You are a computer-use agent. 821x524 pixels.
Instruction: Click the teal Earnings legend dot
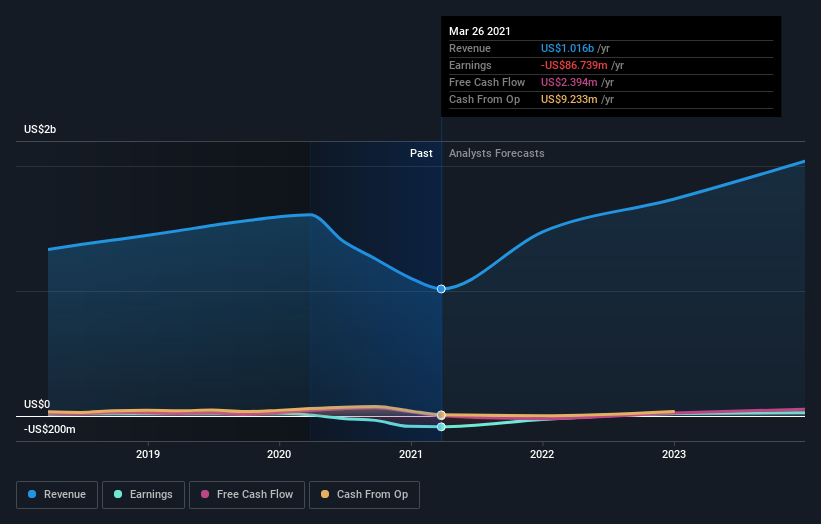pos(118,494)
